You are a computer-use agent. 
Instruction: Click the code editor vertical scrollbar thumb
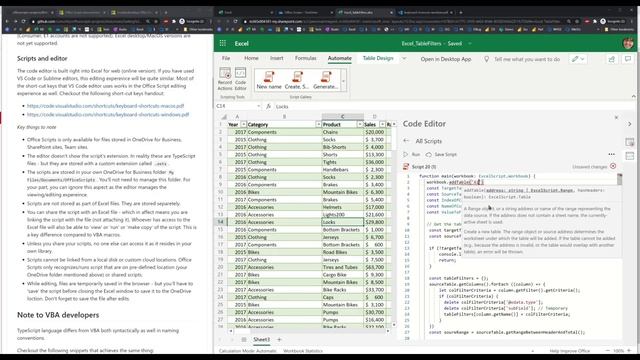point(620,180)
